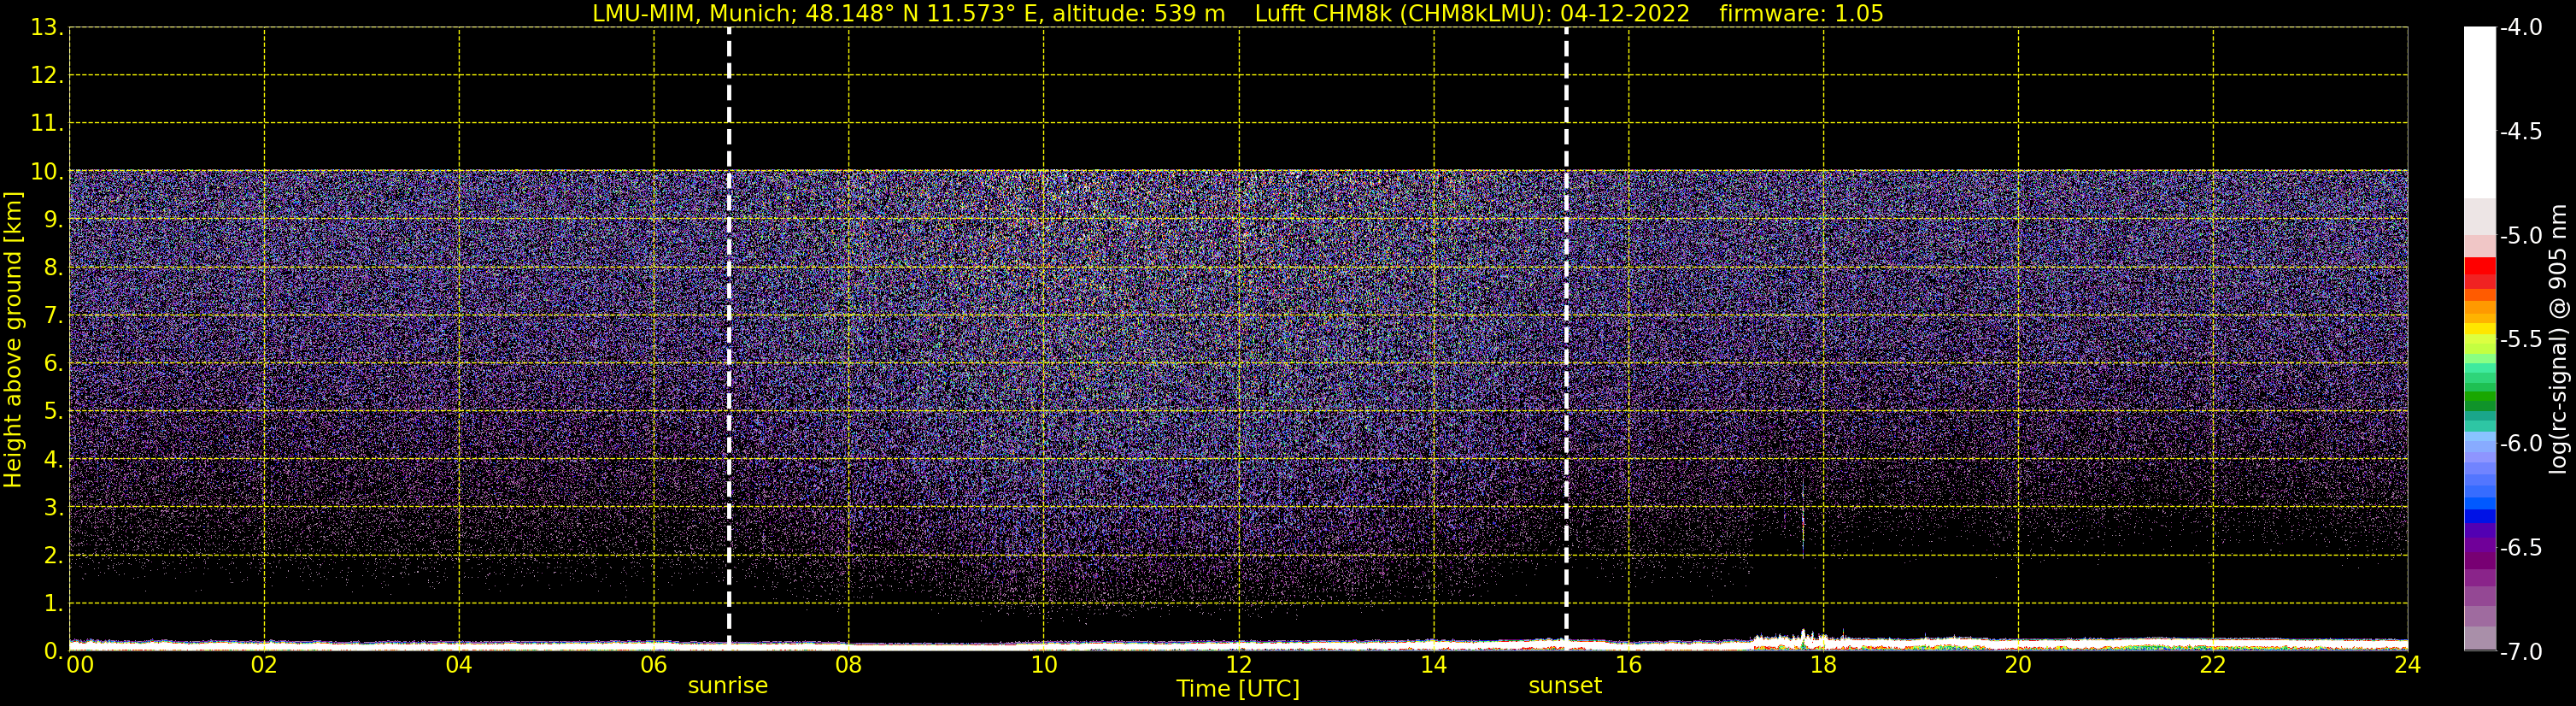Viewport: 2576px width, 706px height.
Task: Click the "6" tick label on the height axis
Action: coord(52,363)
